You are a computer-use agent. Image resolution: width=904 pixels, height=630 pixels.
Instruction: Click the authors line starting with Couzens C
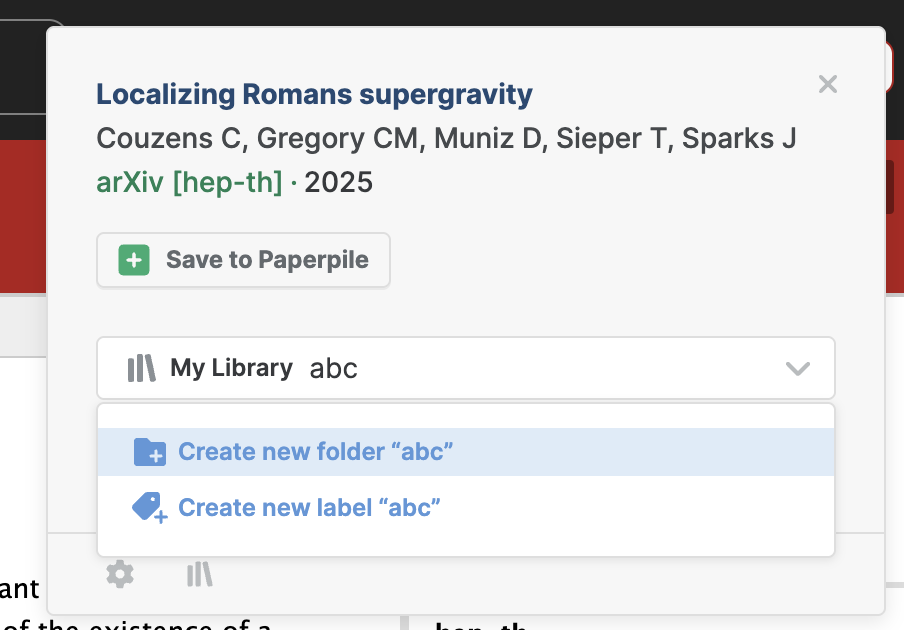[x=446, y=139]
